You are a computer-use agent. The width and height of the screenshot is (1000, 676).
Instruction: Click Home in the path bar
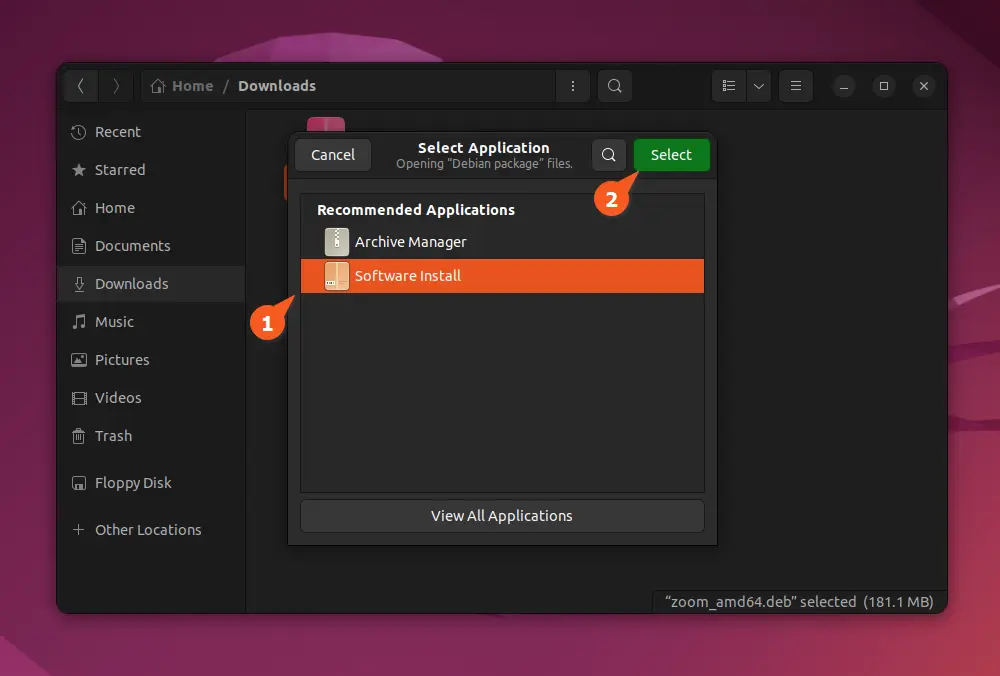[183, 86]
